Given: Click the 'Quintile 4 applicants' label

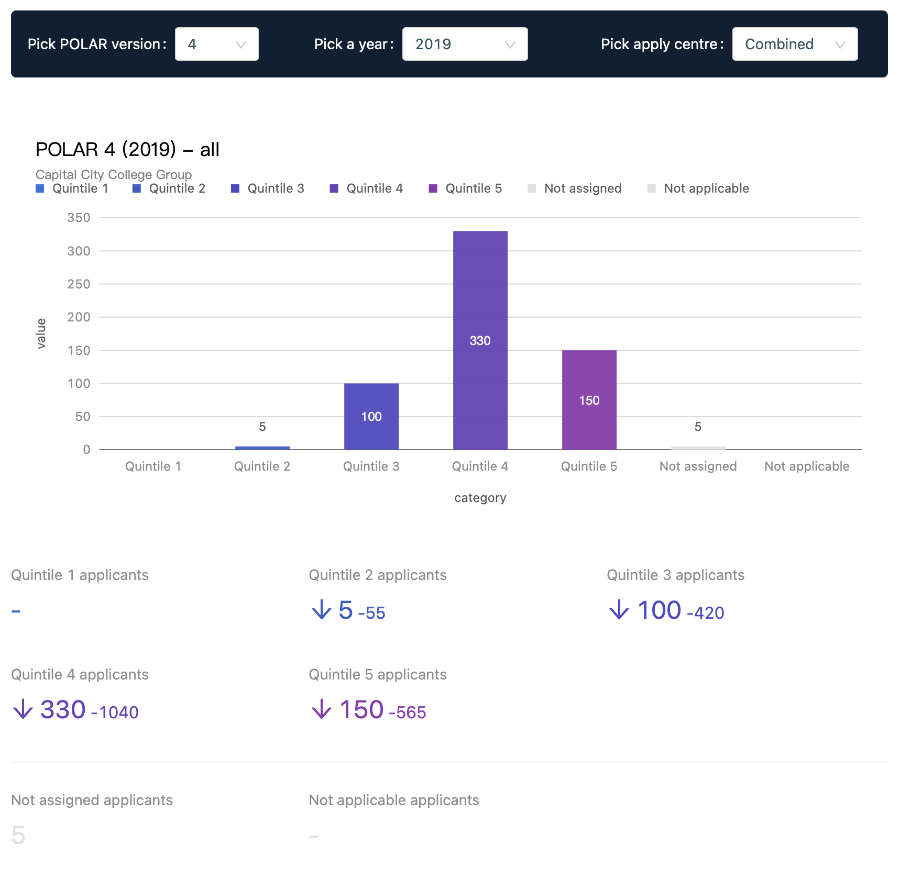Looking at the screenshot, I should (80, 675).
